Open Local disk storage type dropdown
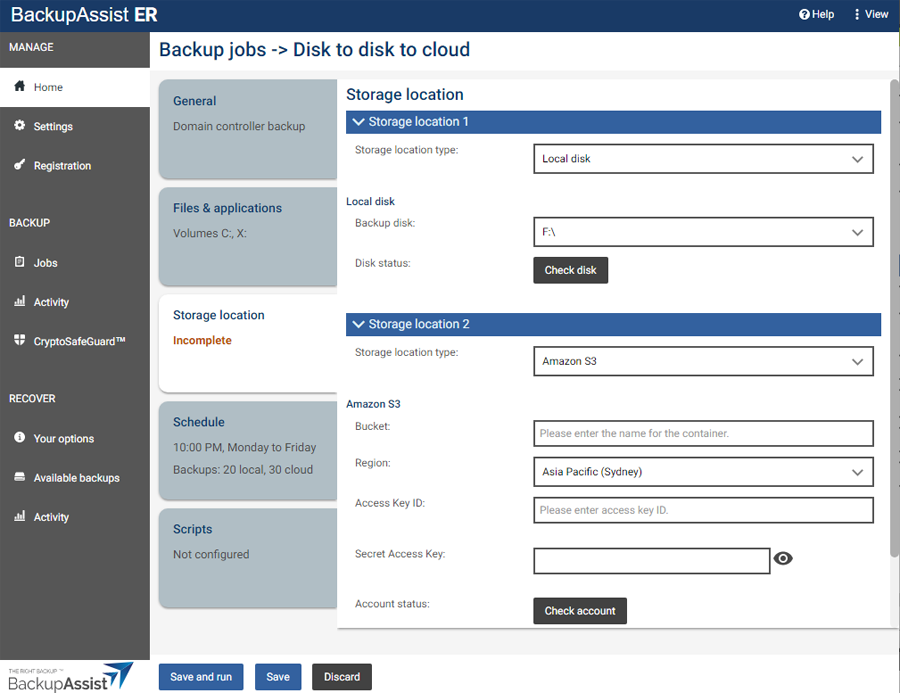 point(703,158)
